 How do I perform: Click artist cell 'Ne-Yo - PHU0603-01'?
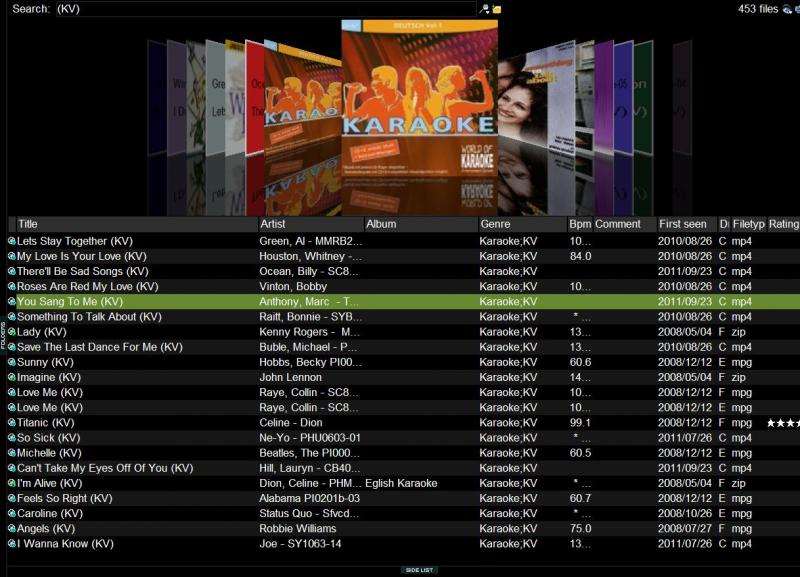click(310, 438)
